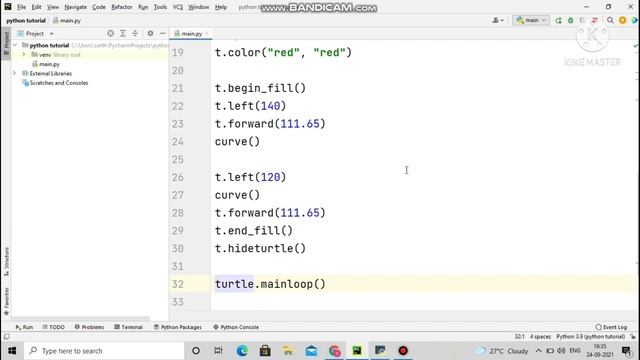Viewport: 640px width, 360px height.
Task: Click the orange IDE updates icon
Action: tap(622, 20)
